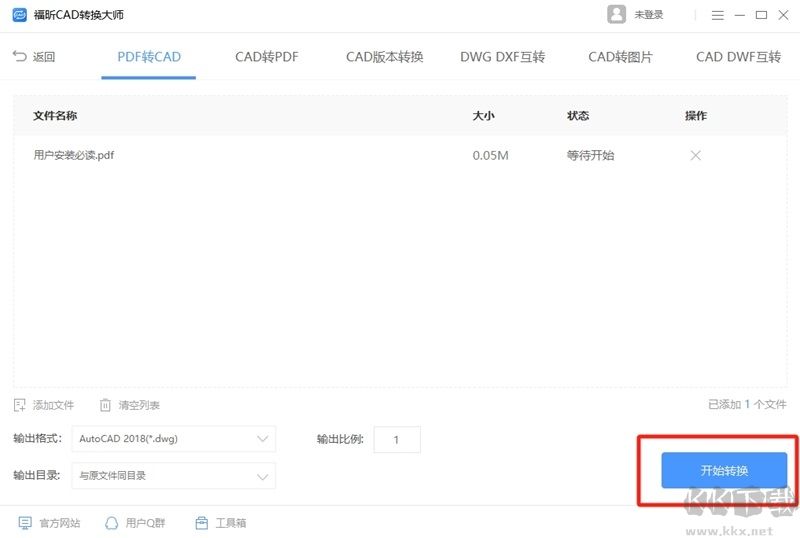
Task: Maximize the converter window
Action: [x=761, y=15]
